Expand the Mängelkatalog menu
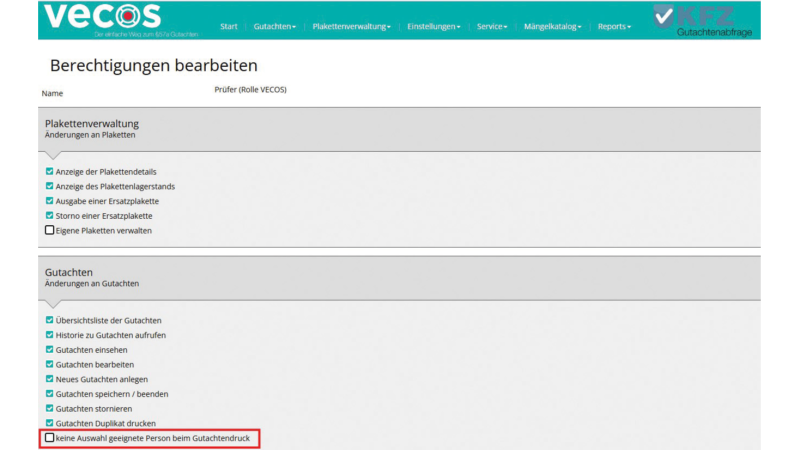 click(553, 27)
